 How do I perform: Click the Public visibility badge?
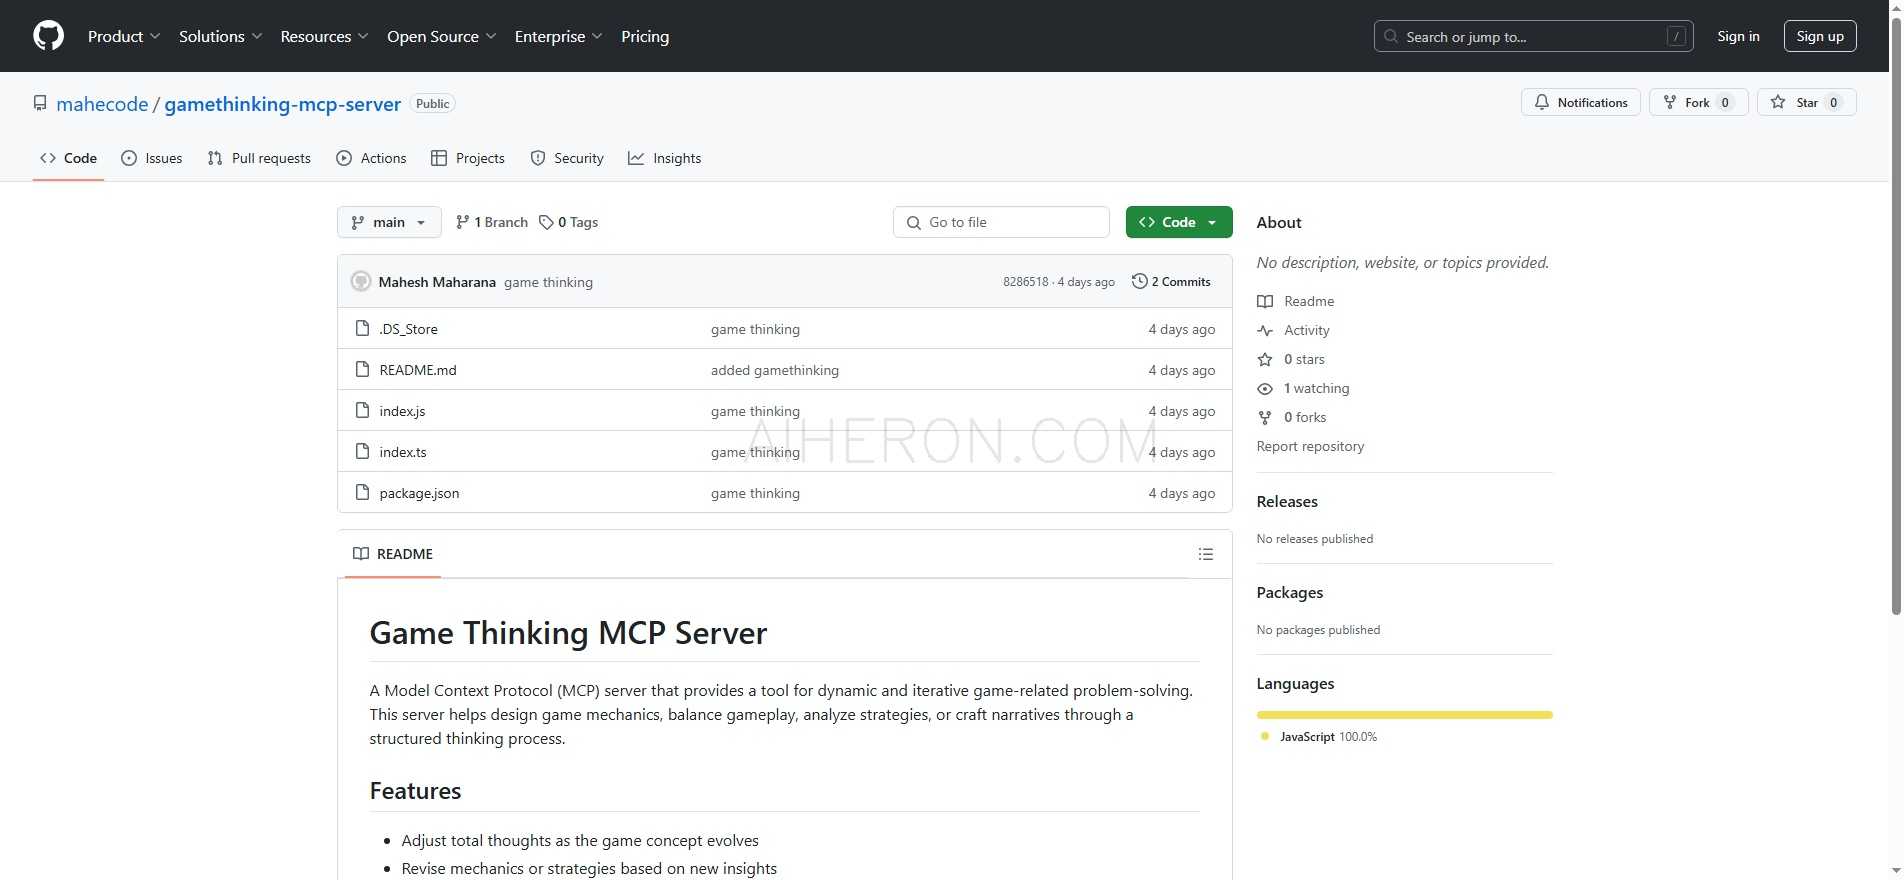pyautogui.click(x=432, y=104)
